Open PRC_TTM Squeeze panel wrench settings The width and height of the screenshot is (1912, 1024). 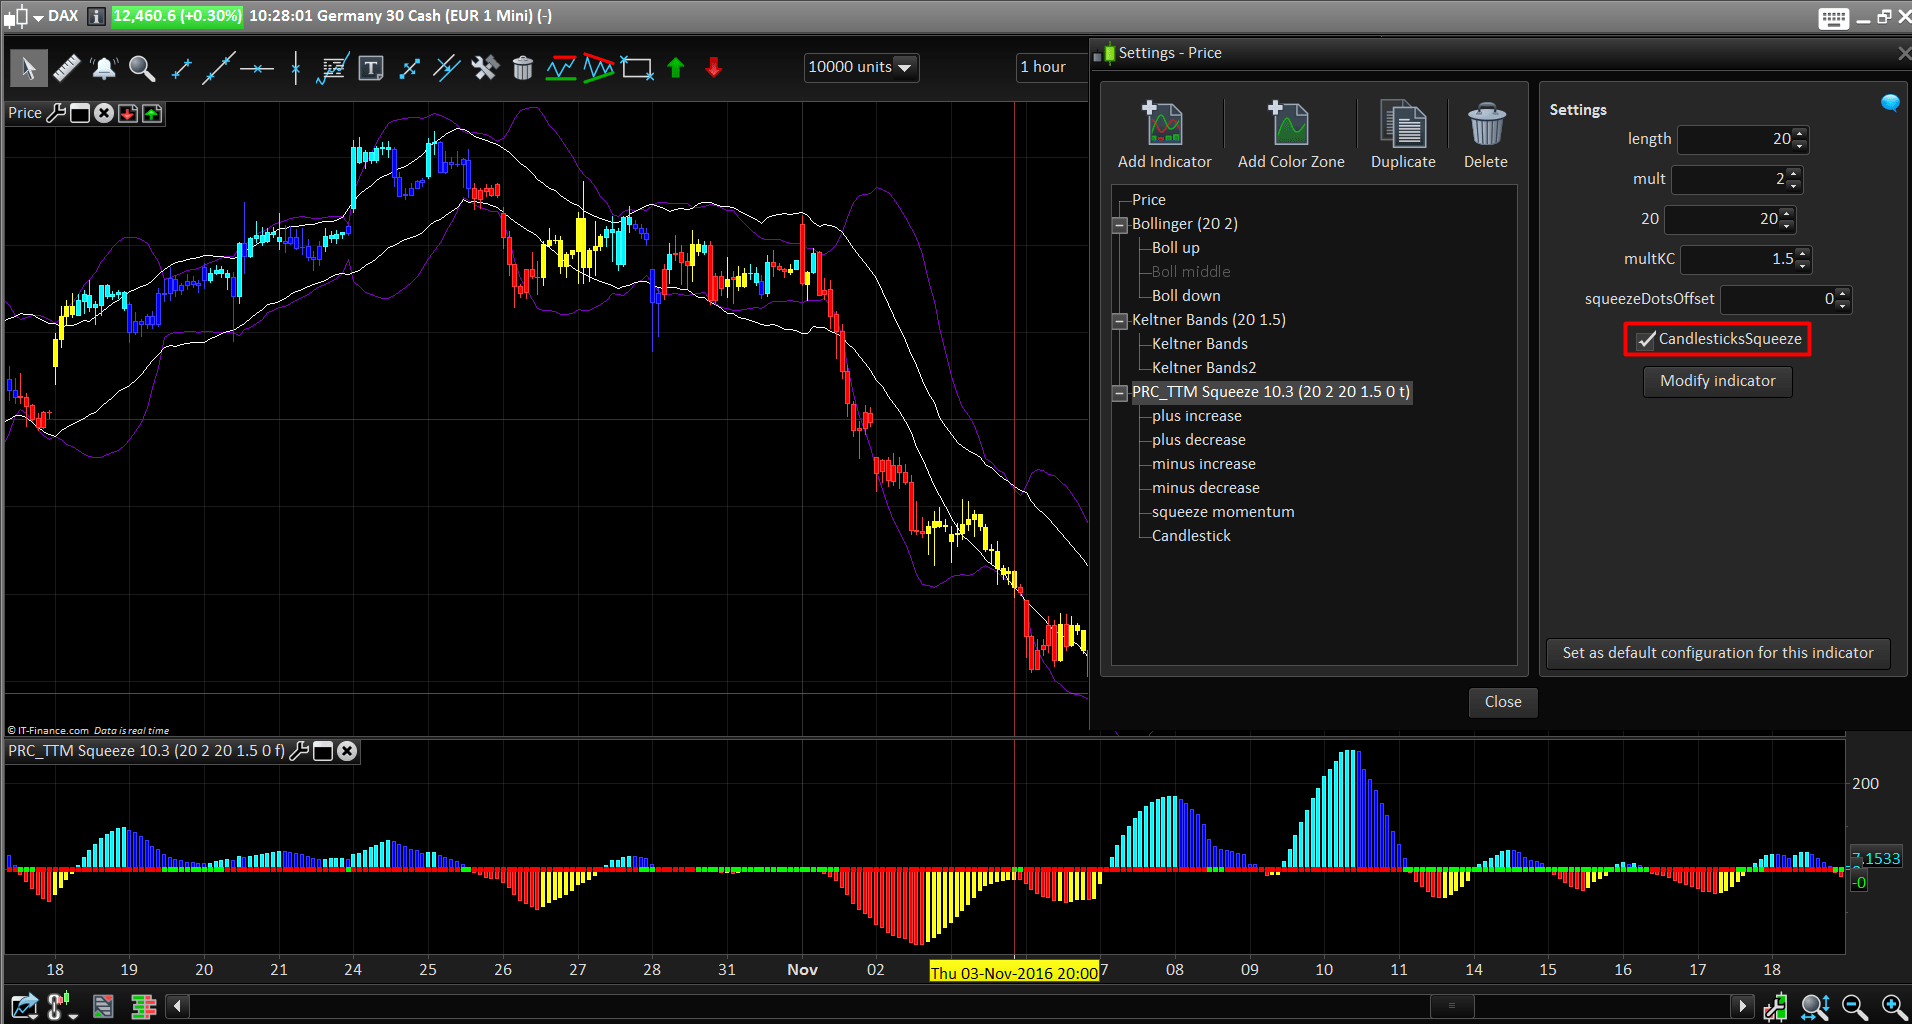(298, 751)
